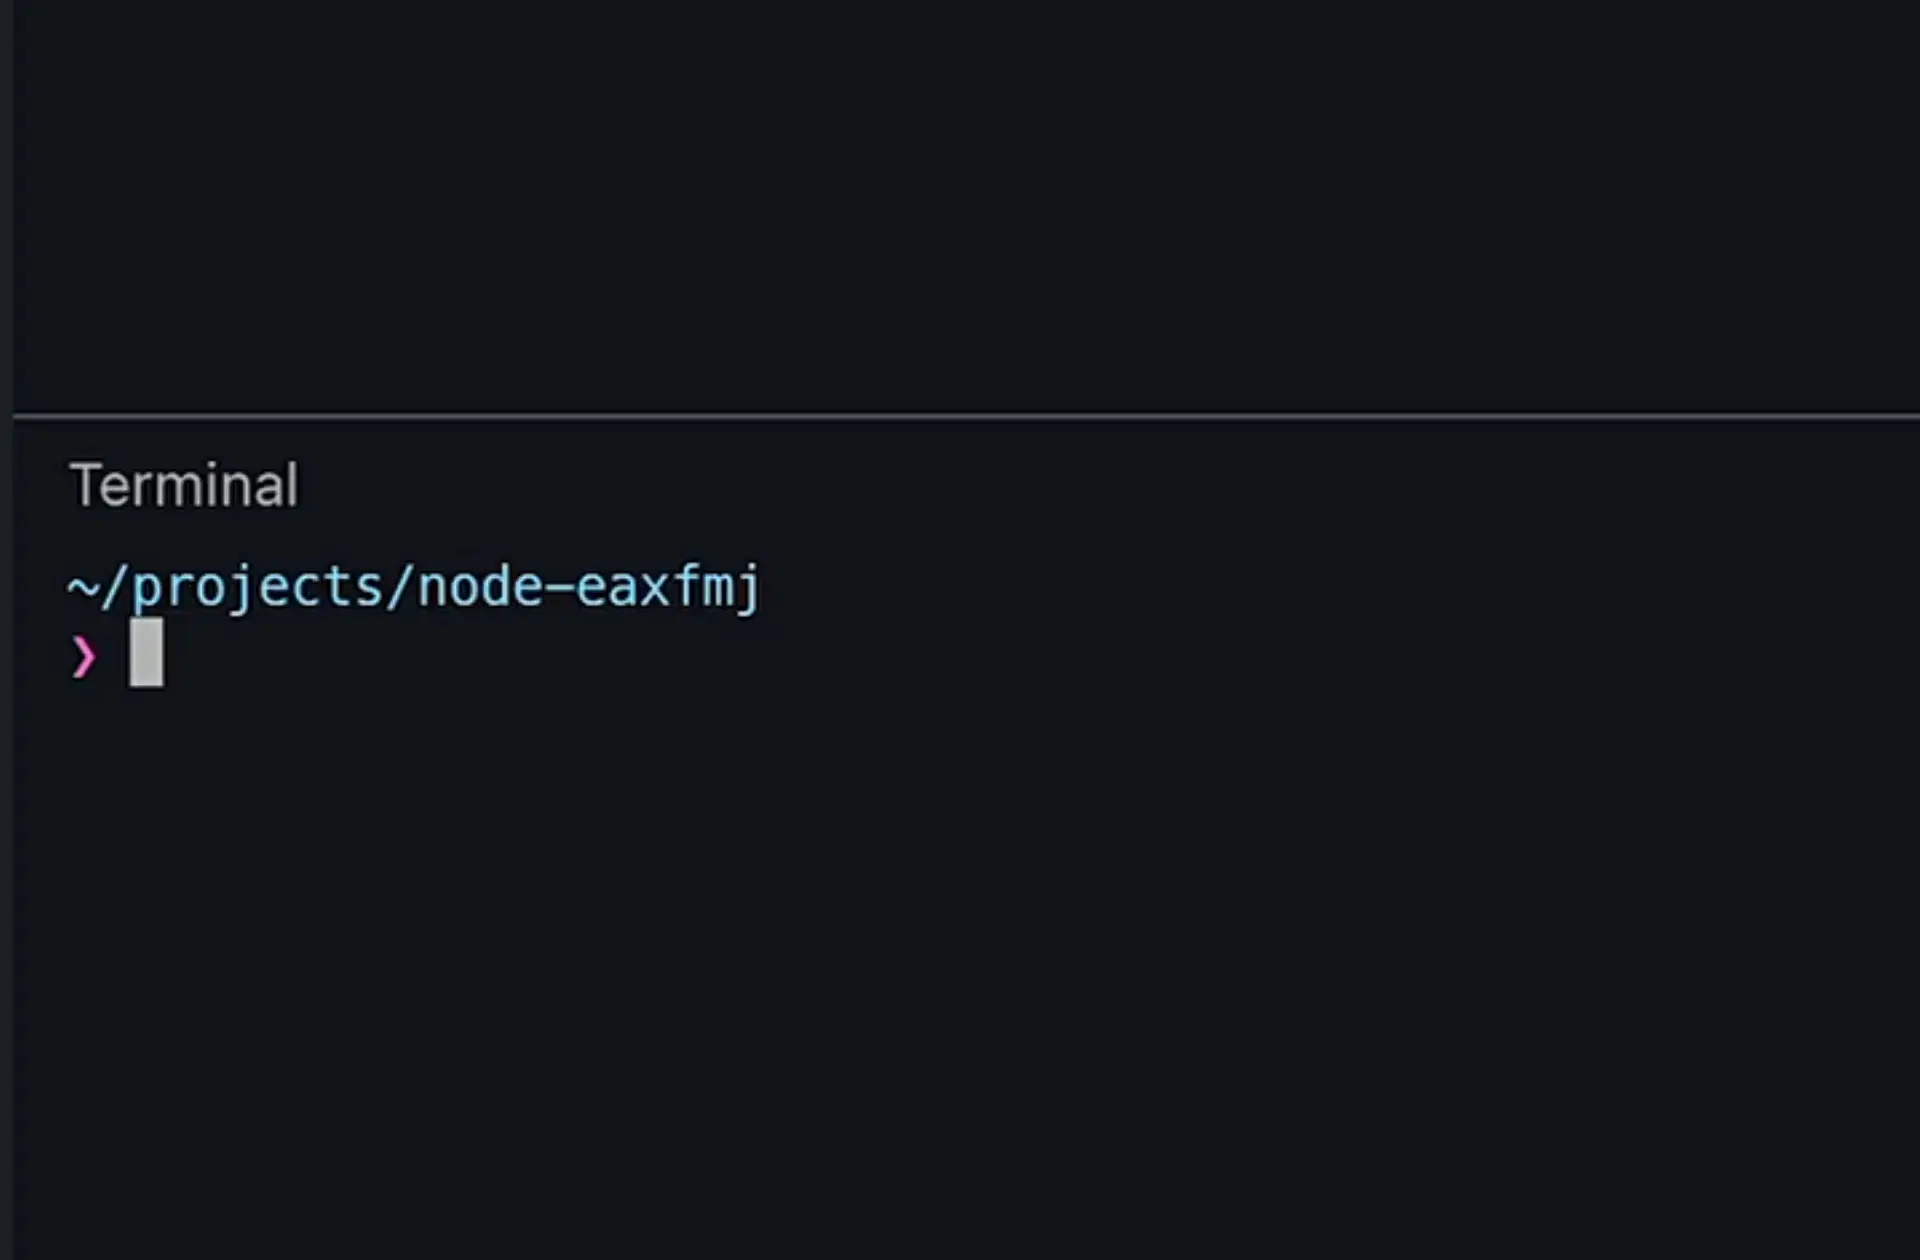Click the hyphen in node-eaxfmj

pos(559,588)
